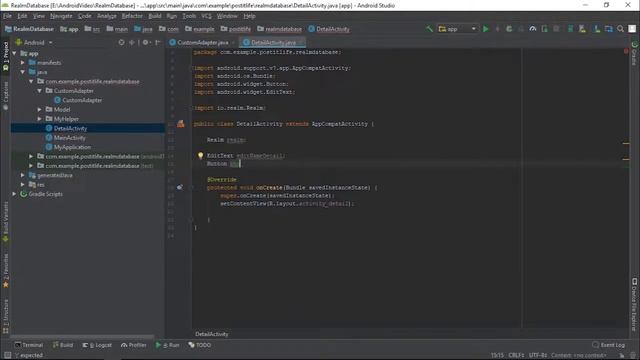The image size is (640, 360).
Task: Click the UTF-8 encoding in the status bar
Action: [537, 355]
